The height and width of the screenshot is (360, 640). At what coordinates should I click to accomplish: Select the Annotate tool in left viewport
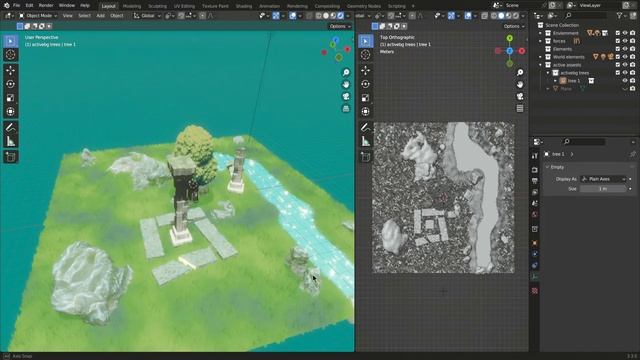click(x=11, y=127)
